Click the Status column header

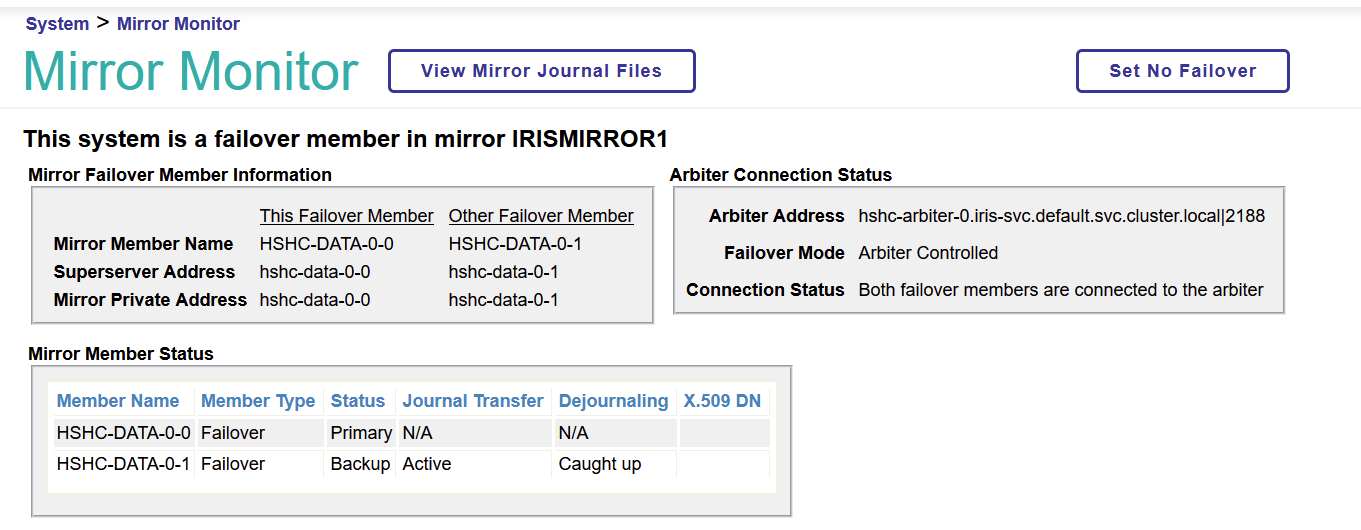coord(357,401)
